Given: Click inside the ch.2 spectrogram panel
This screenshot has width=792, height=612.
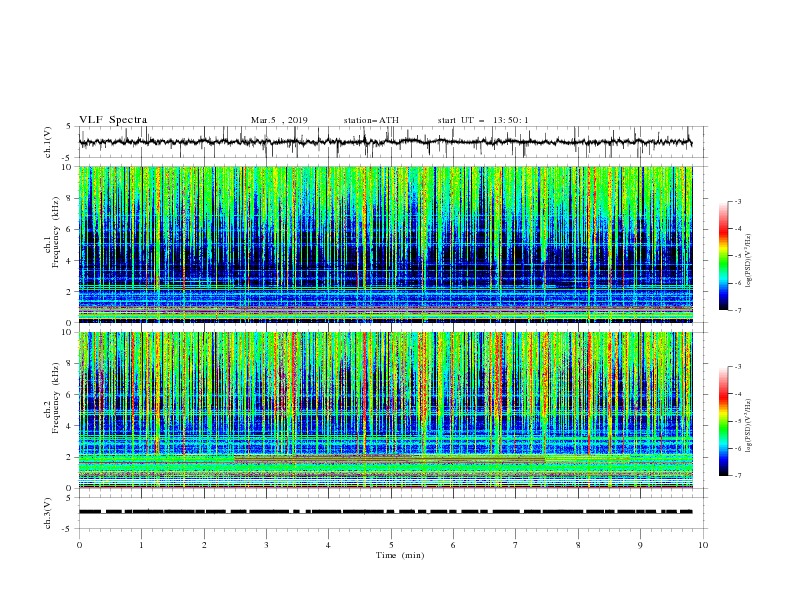Looking at the screenshot, I should click(385, 410).
